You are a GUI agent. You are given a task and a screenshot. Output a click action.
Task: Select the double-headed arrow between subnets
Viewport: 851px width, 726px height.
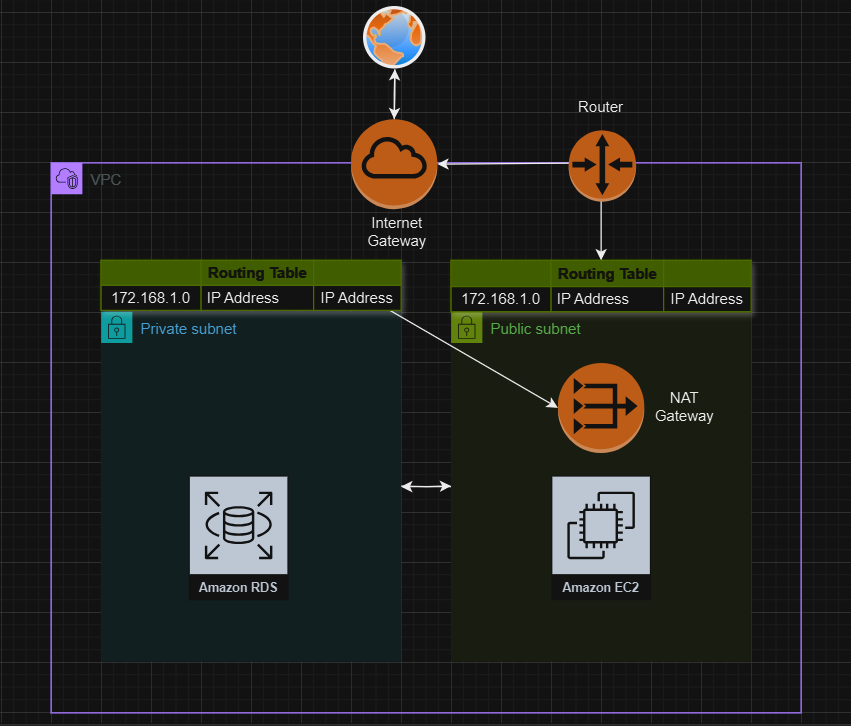(x=426, y=486)
